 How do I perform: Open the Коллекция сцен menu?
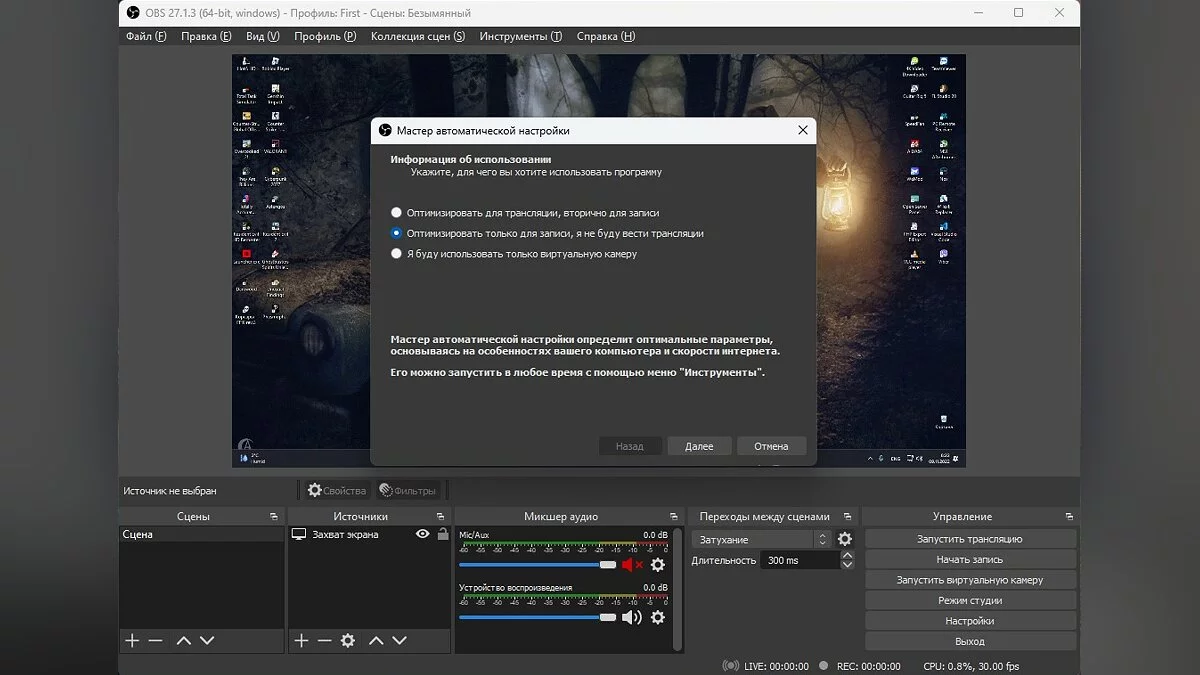point(418,36)
